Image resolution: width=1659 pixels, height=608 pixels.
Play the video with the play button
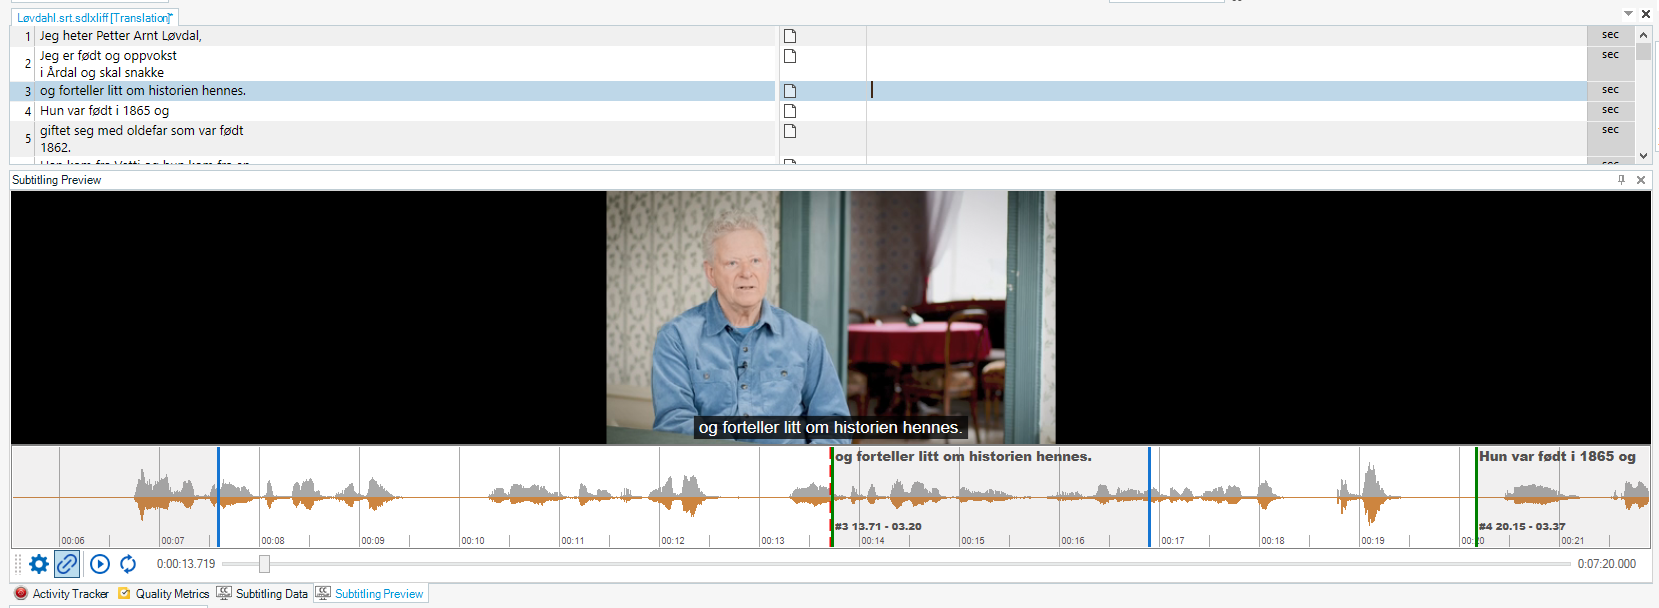coord(100,564)
